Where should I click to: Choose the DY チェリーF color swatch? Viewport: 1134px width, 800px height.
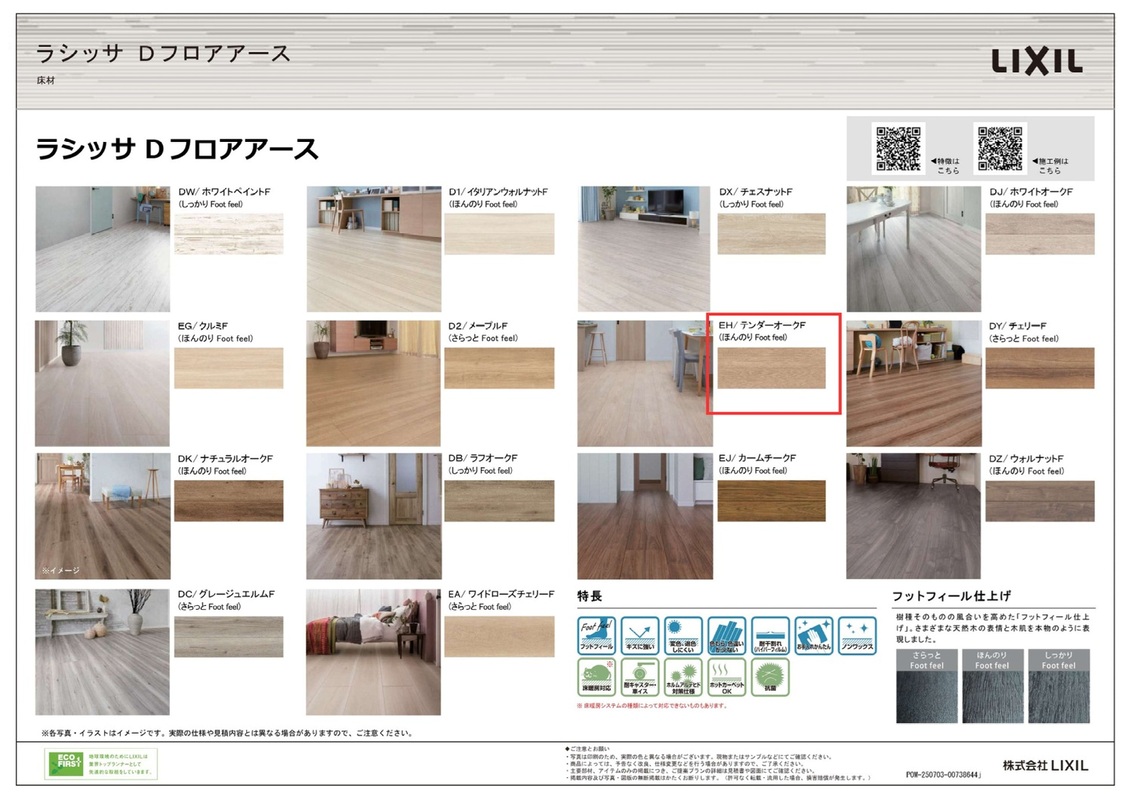coord(1039,368)
